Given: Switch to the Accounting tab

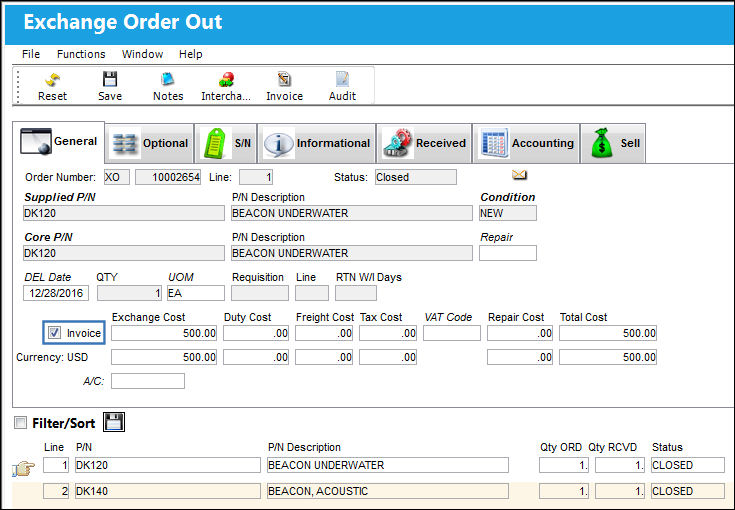Looking at the screenshot, I should pos(526,143).
